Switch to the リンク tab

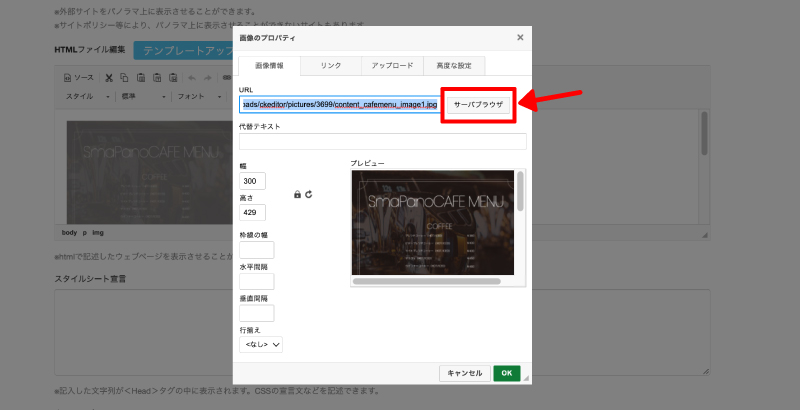click(x=330, y=66)
